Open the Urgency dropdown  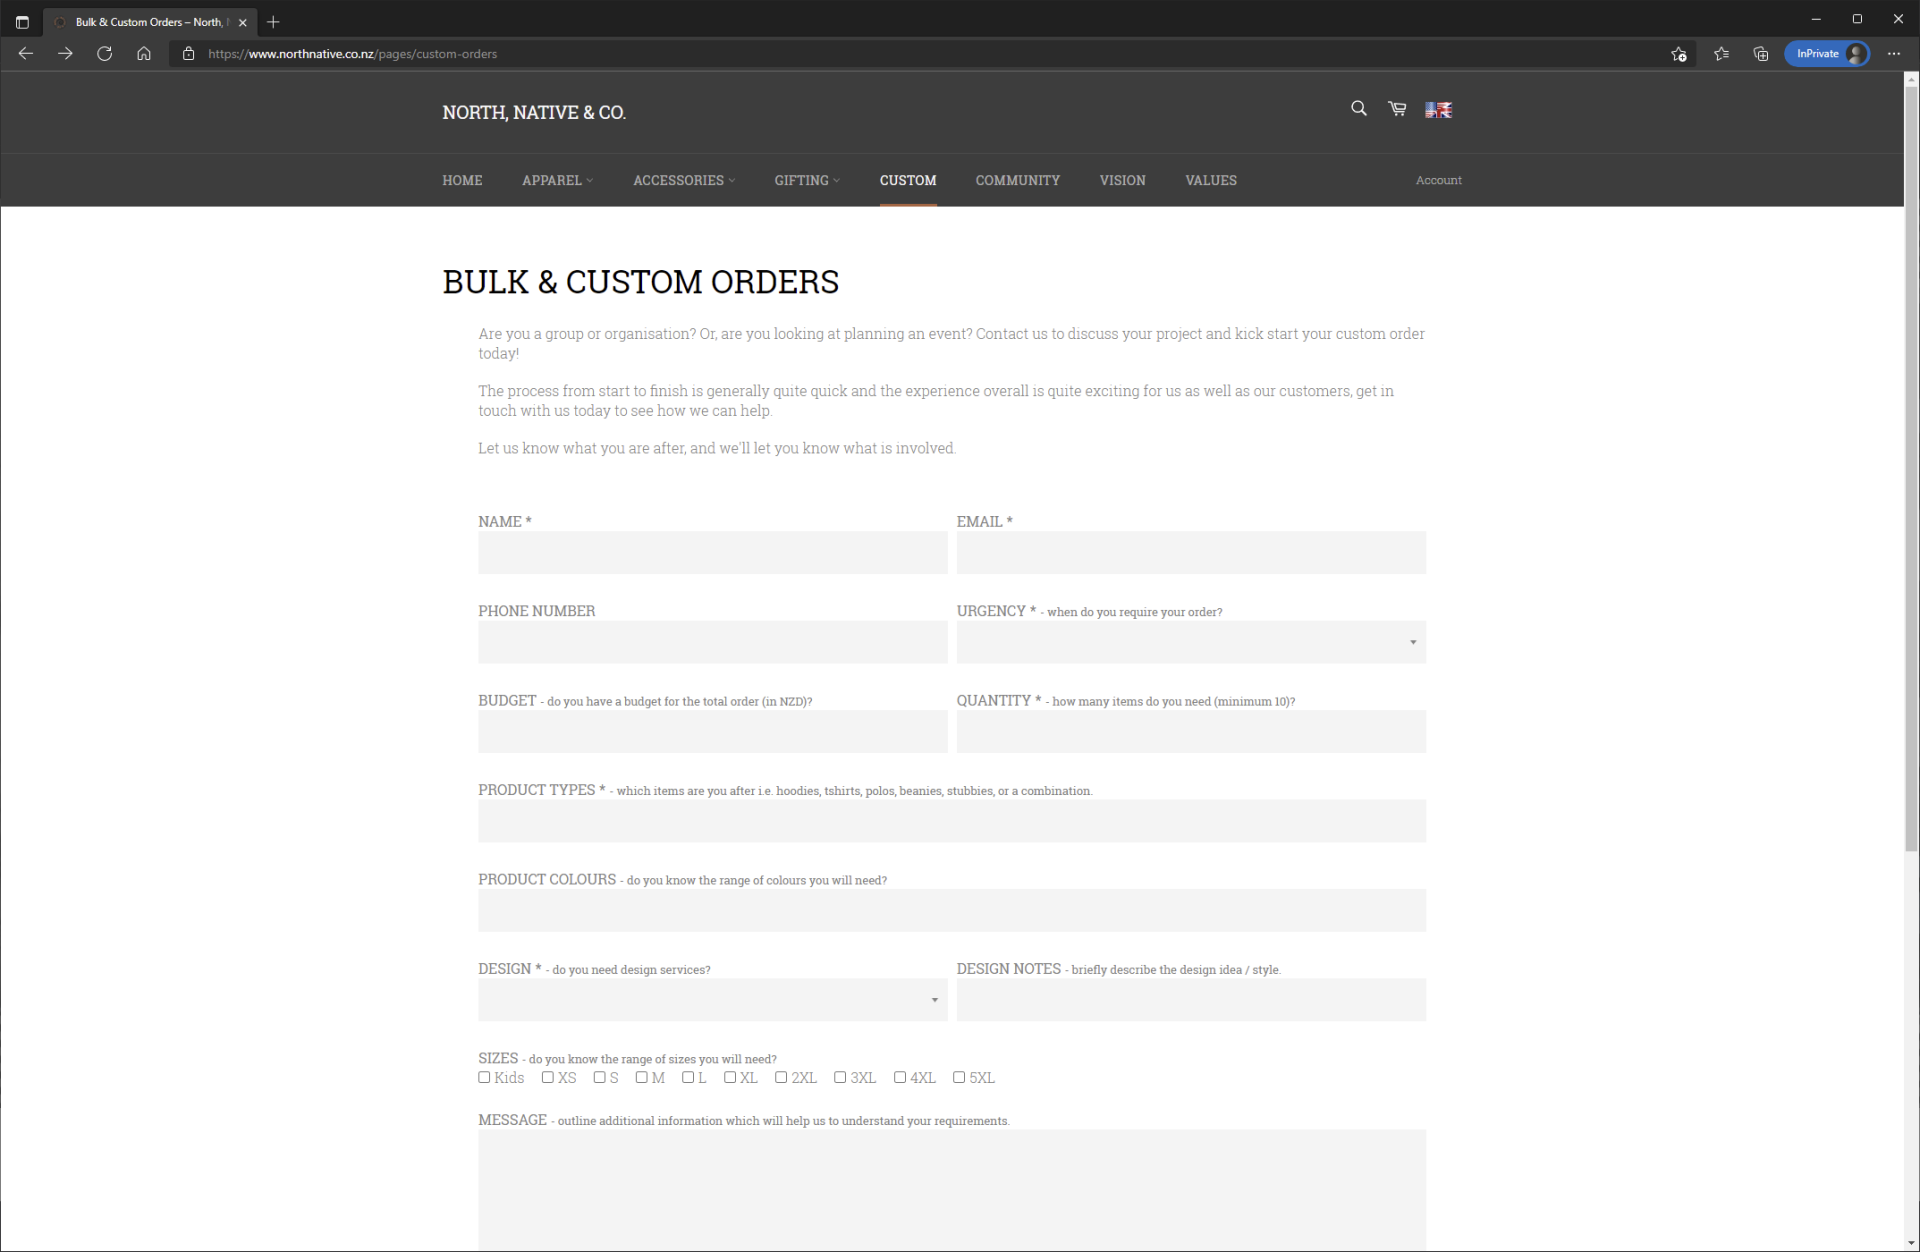[1190, 642]
